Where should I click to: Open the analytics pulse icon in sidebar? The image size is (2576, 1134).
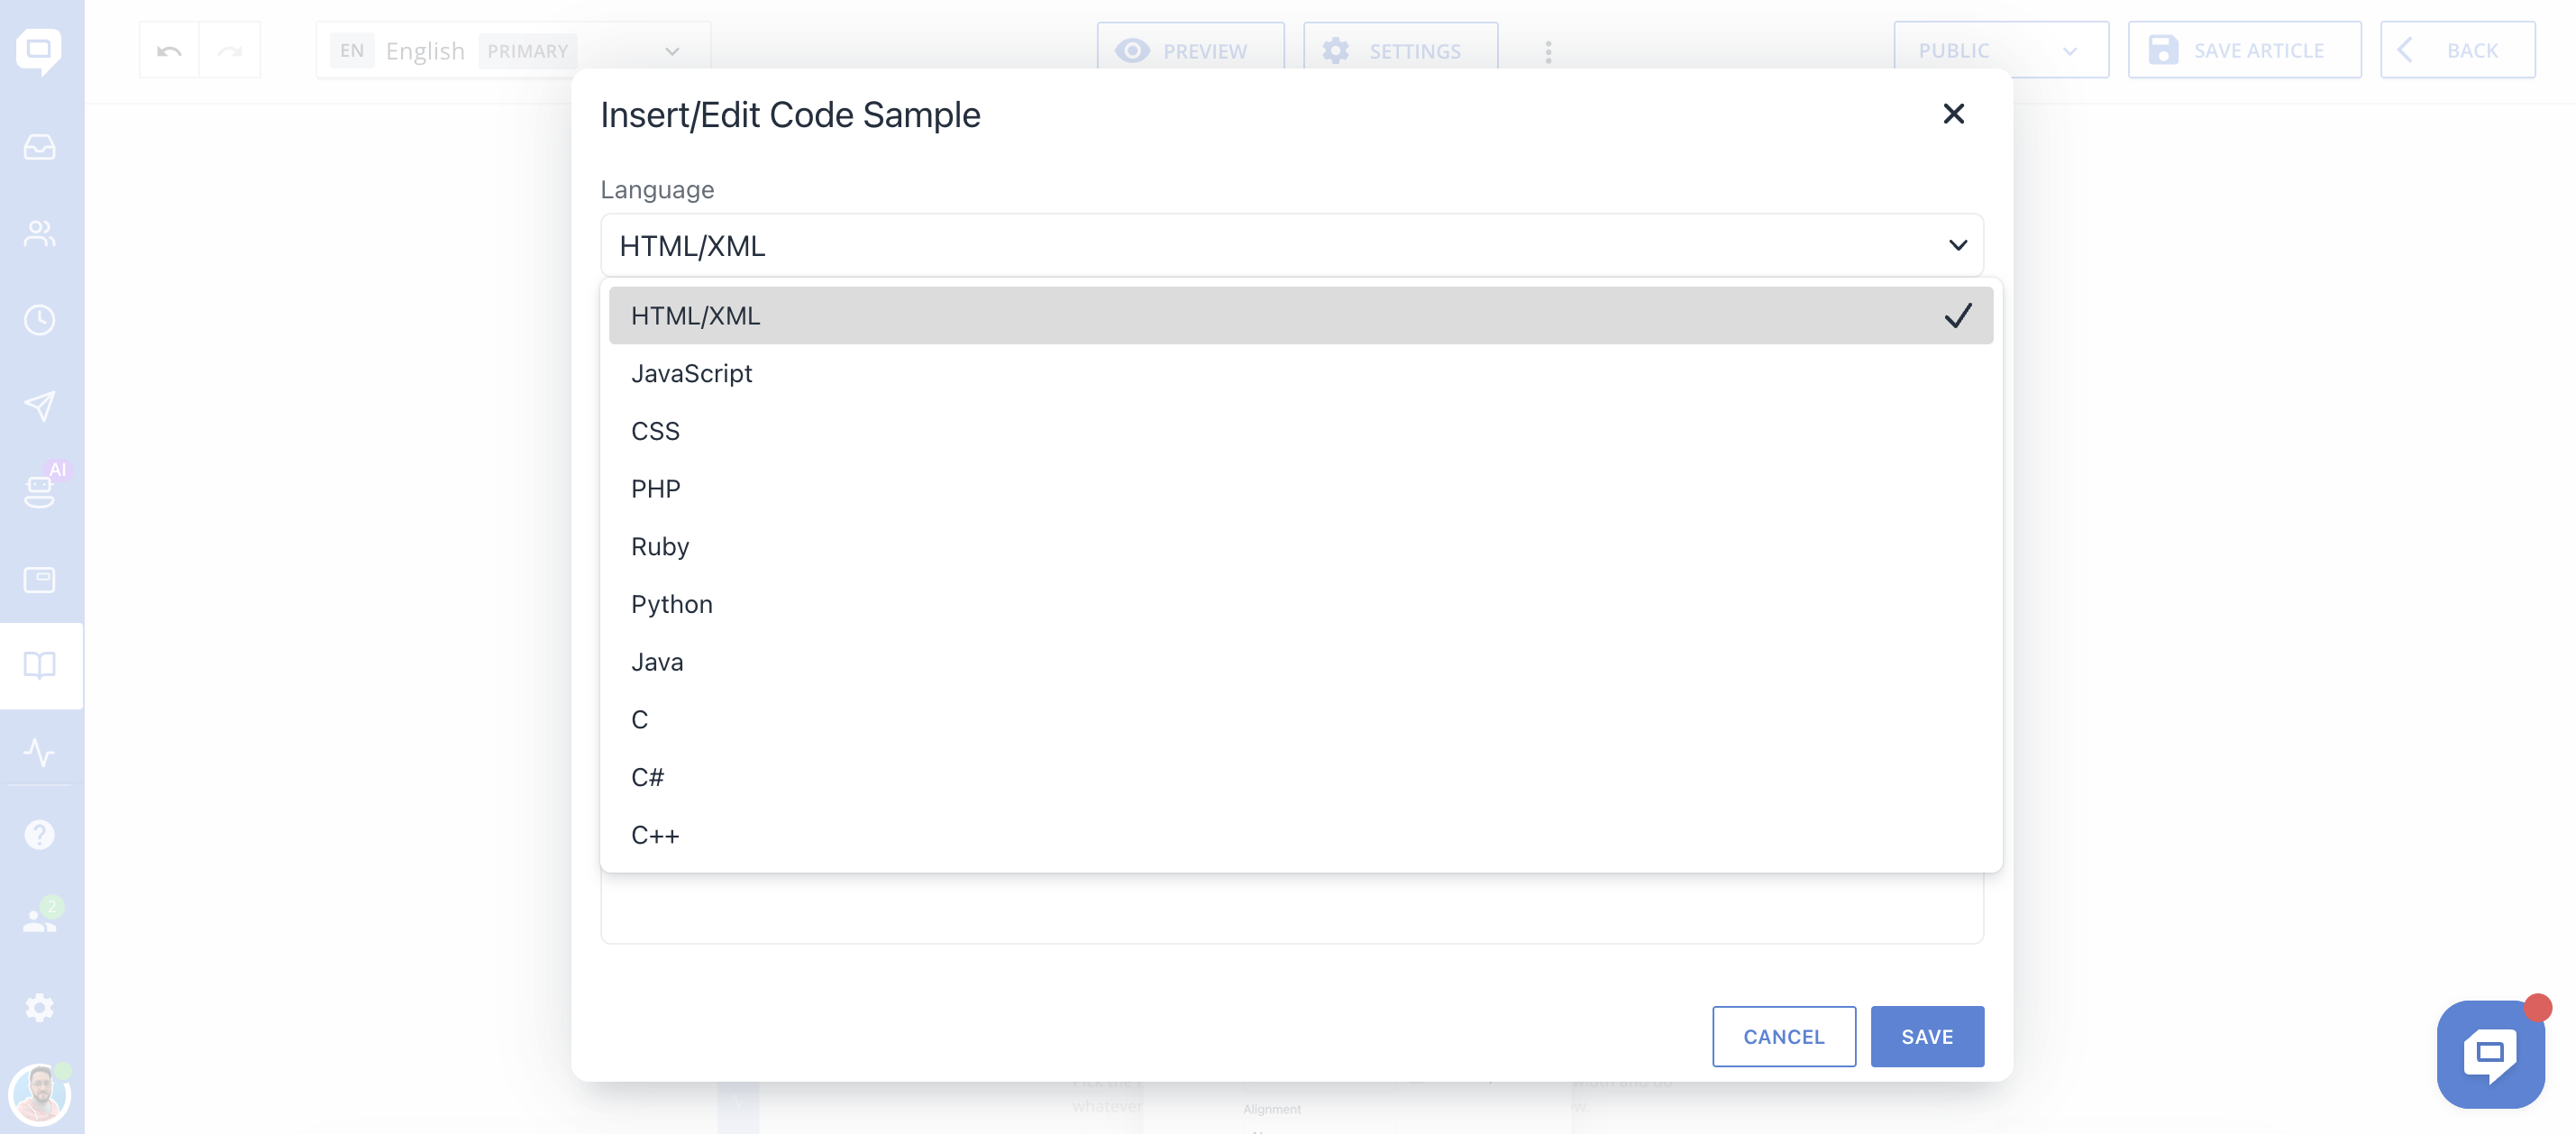(x=40, y=752)
